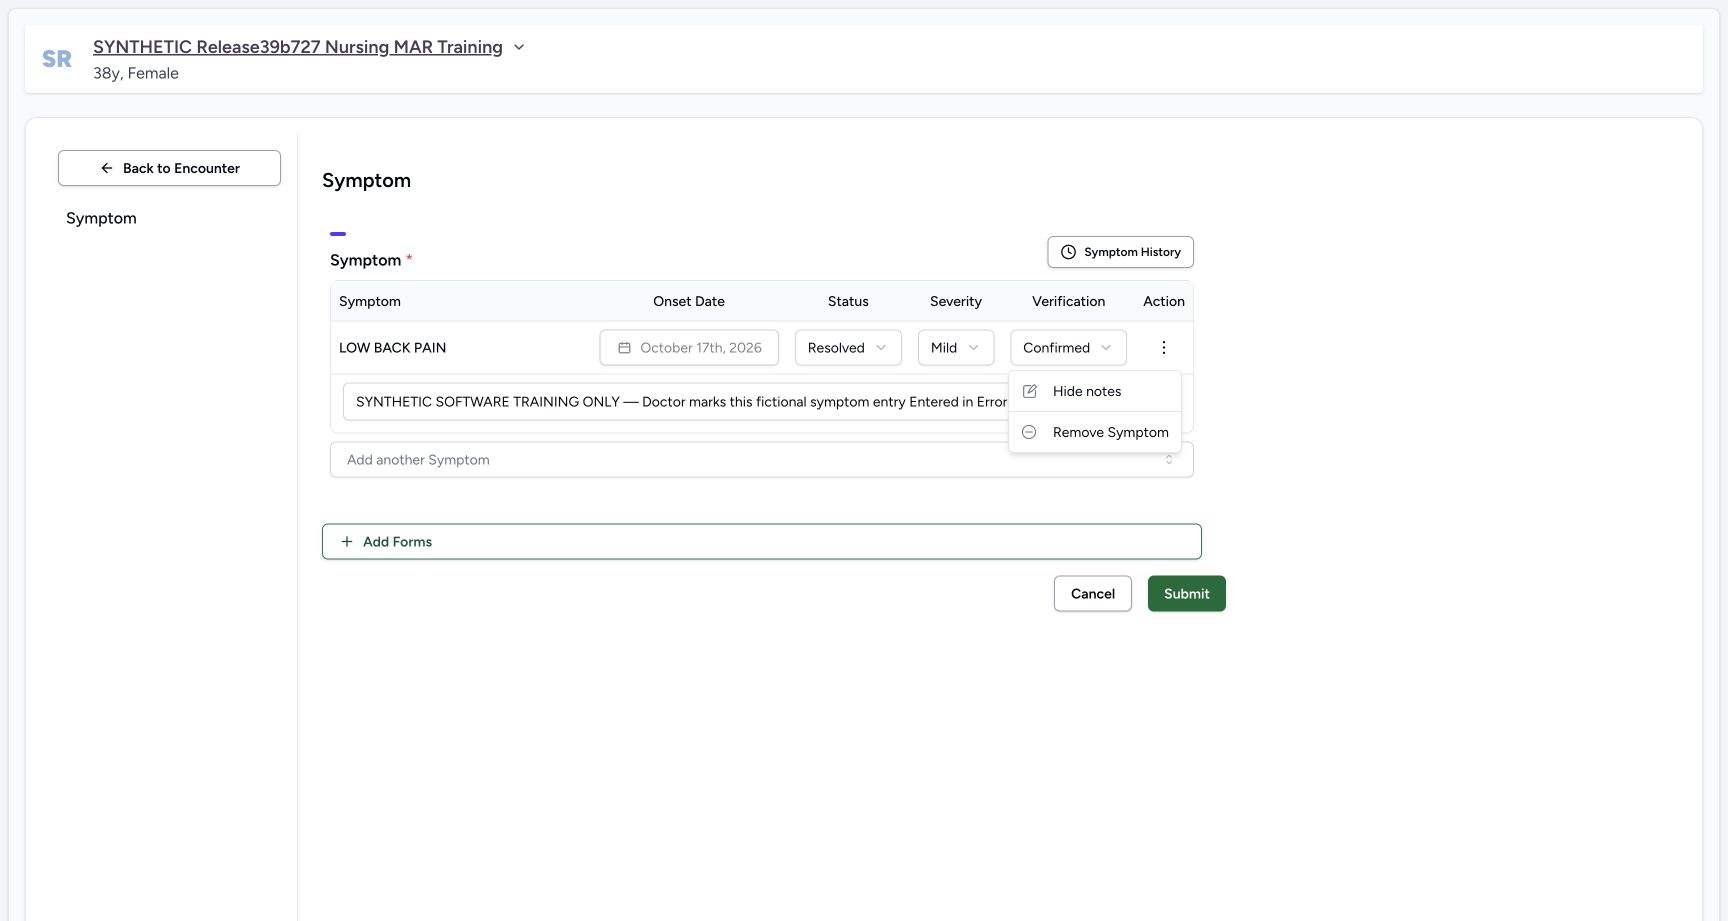The width and height of the screenshot is (1728, 921).
Task: Click the LOW BACK PAIN symptom name
Action: [393, 348]
